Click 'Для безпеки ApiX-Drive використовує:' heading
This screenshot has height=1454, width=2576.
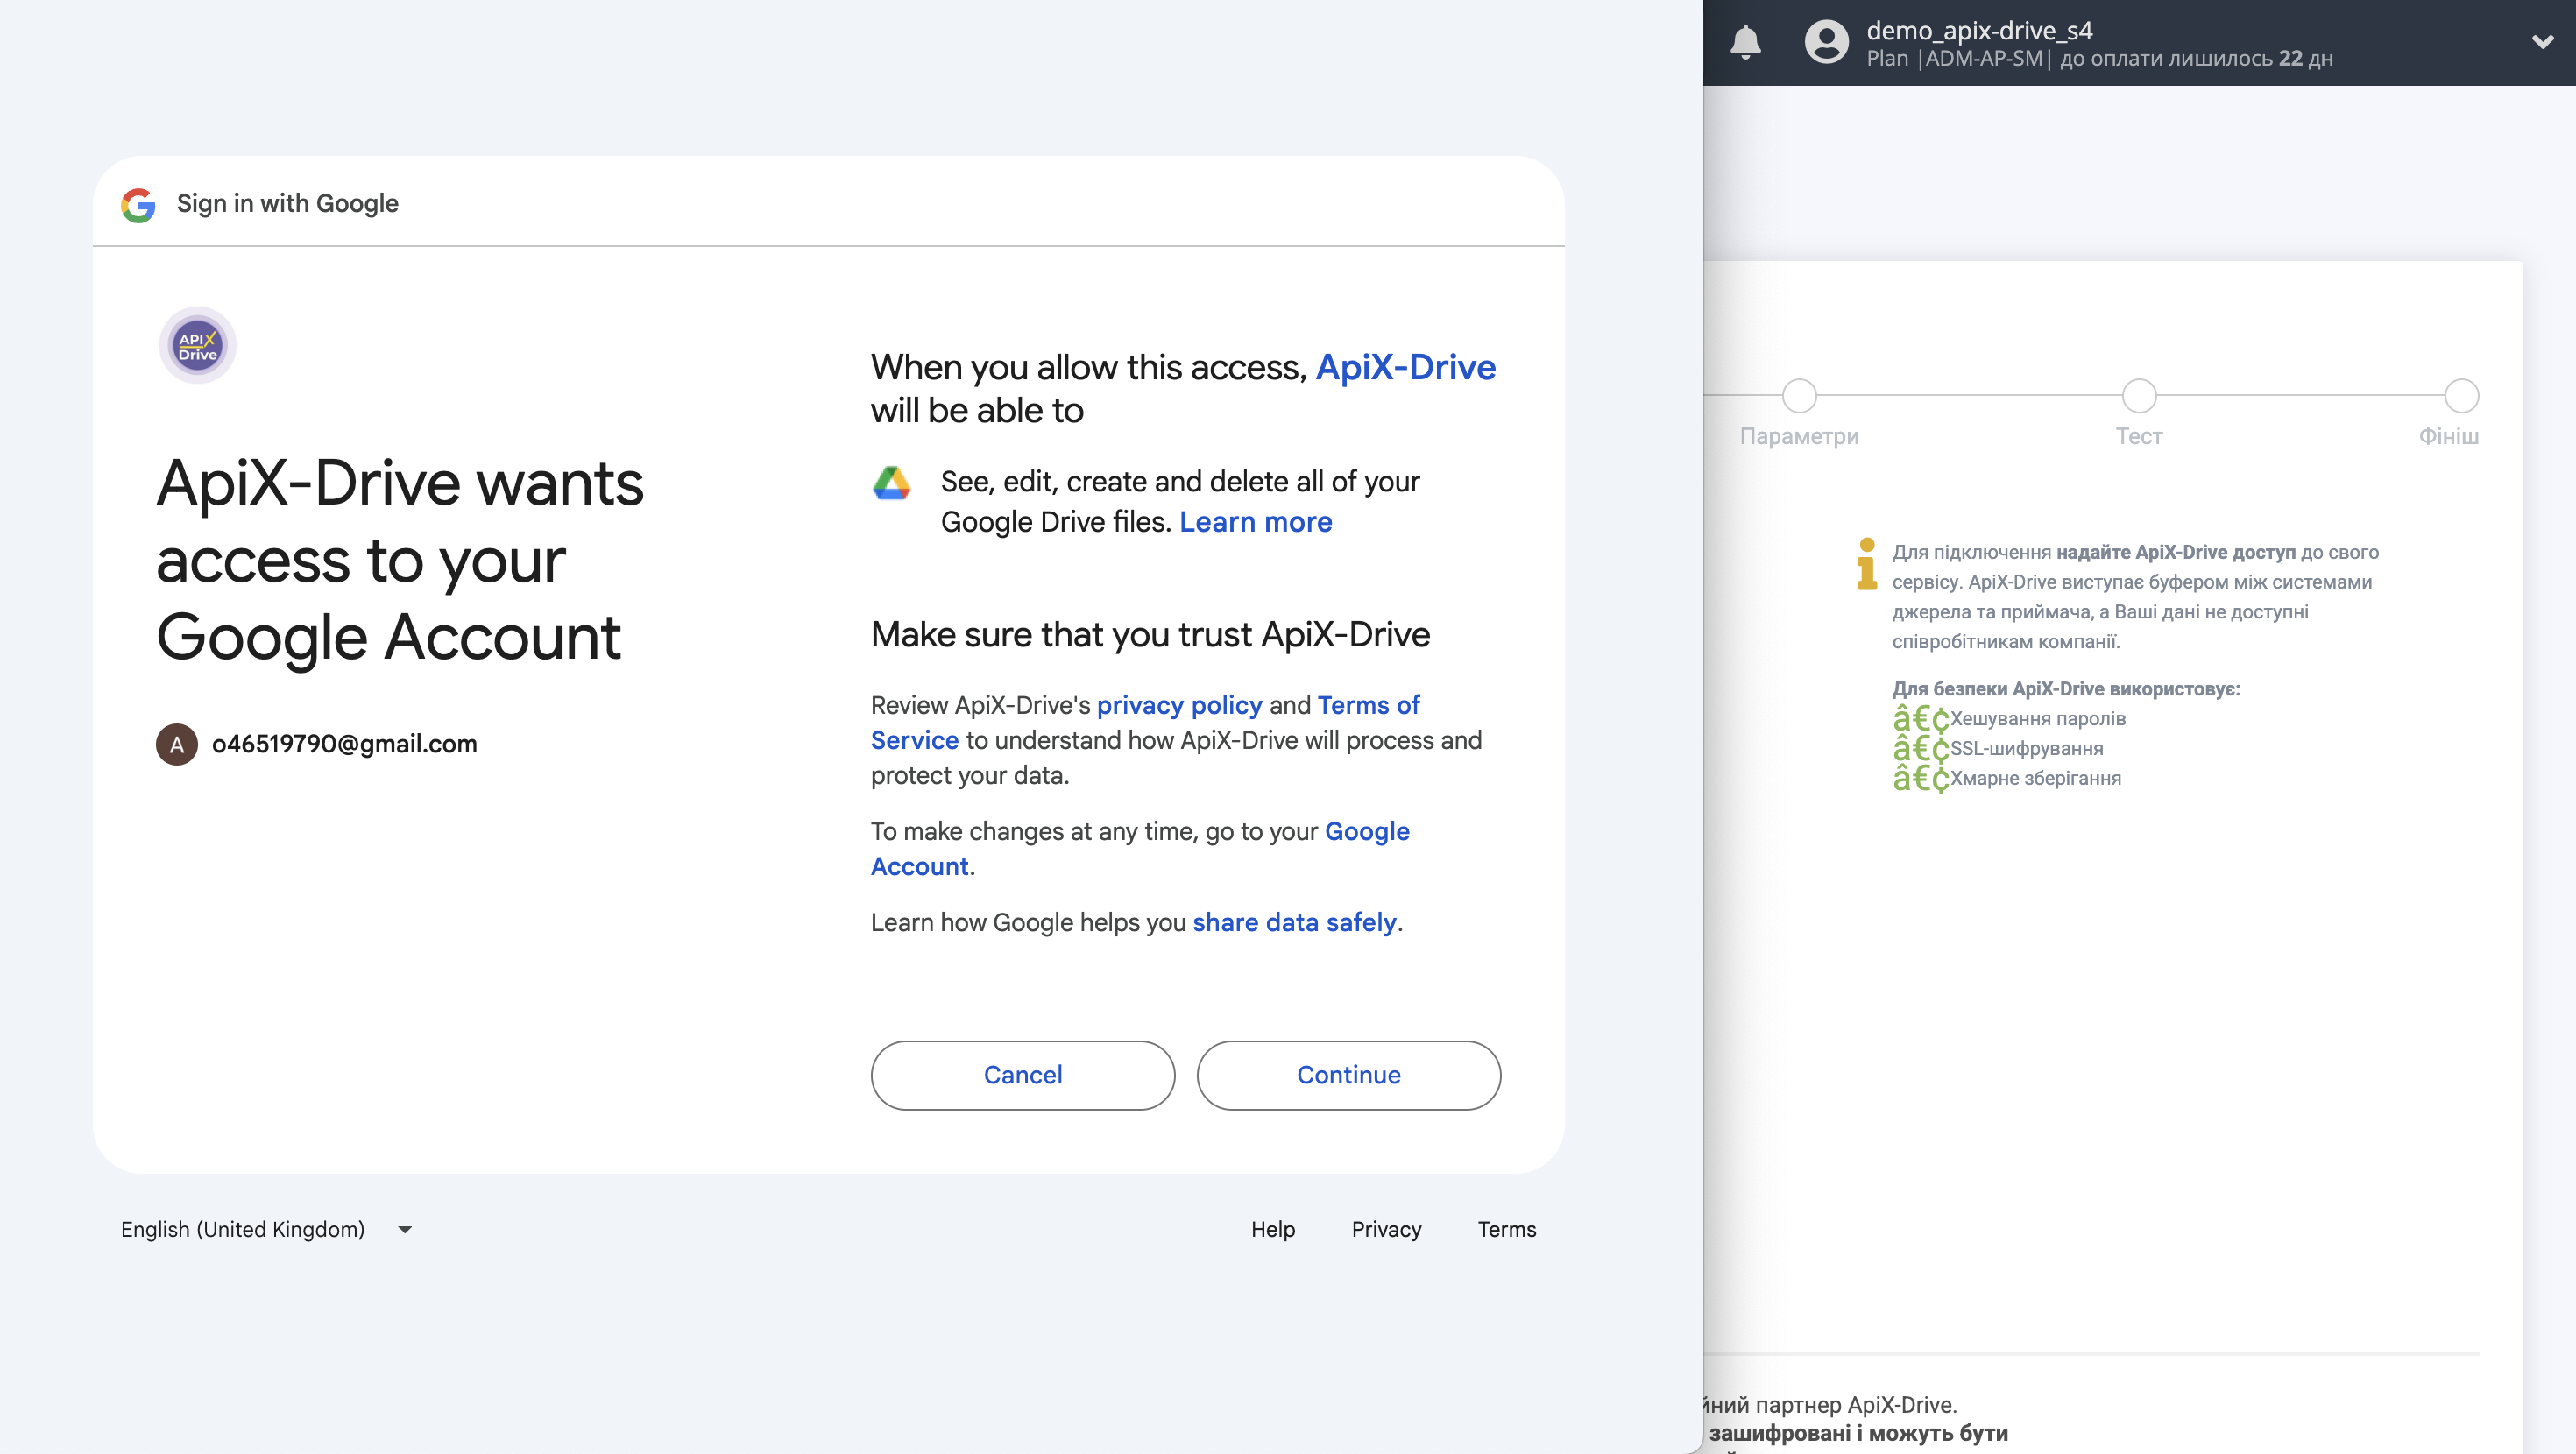[2066, 689]
